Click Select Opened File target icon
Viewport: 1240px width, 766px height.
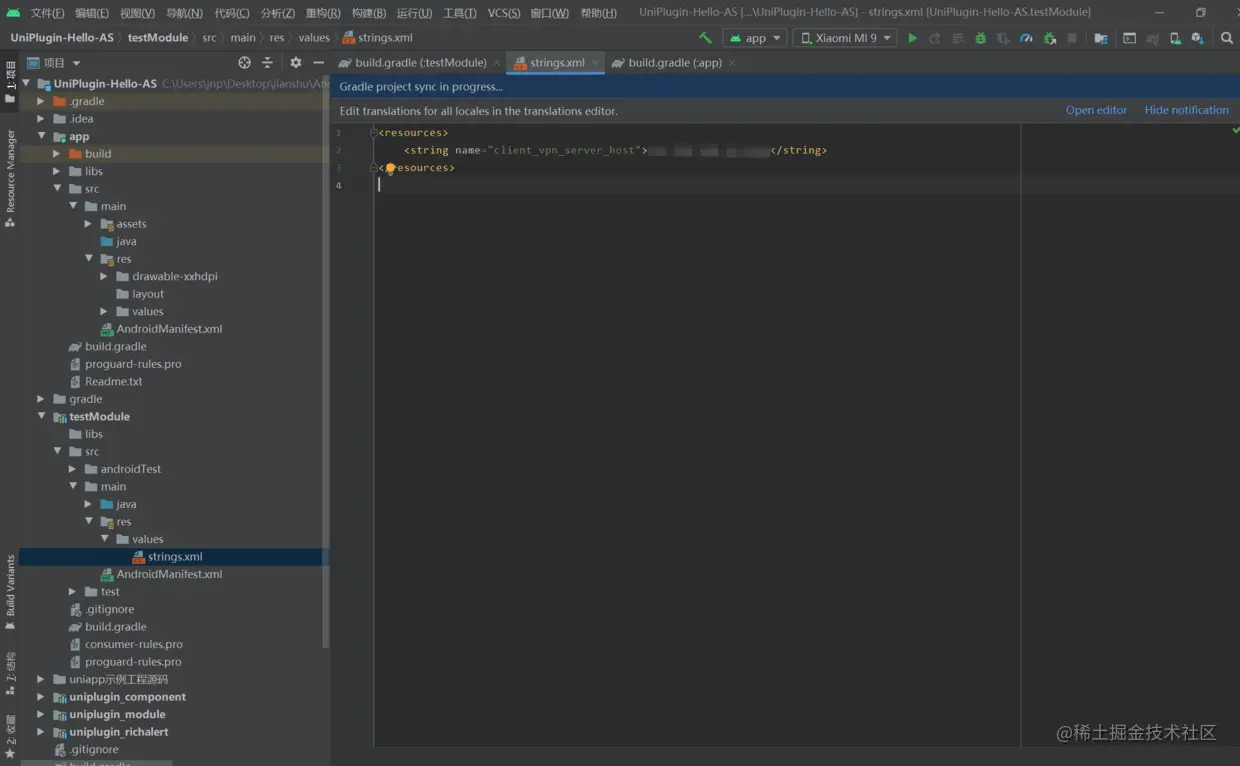click(x=244, y=62)
